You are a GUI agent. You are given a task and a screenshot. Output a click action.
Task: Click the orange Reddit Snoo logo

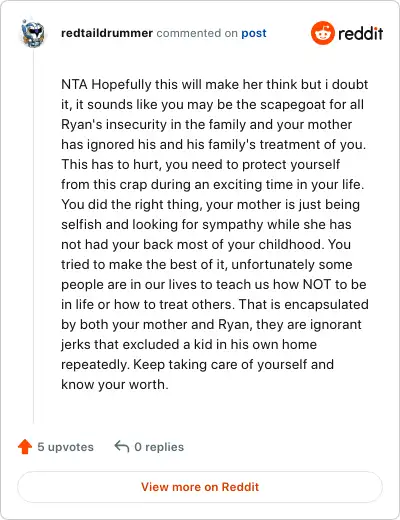tap(322, 33)
